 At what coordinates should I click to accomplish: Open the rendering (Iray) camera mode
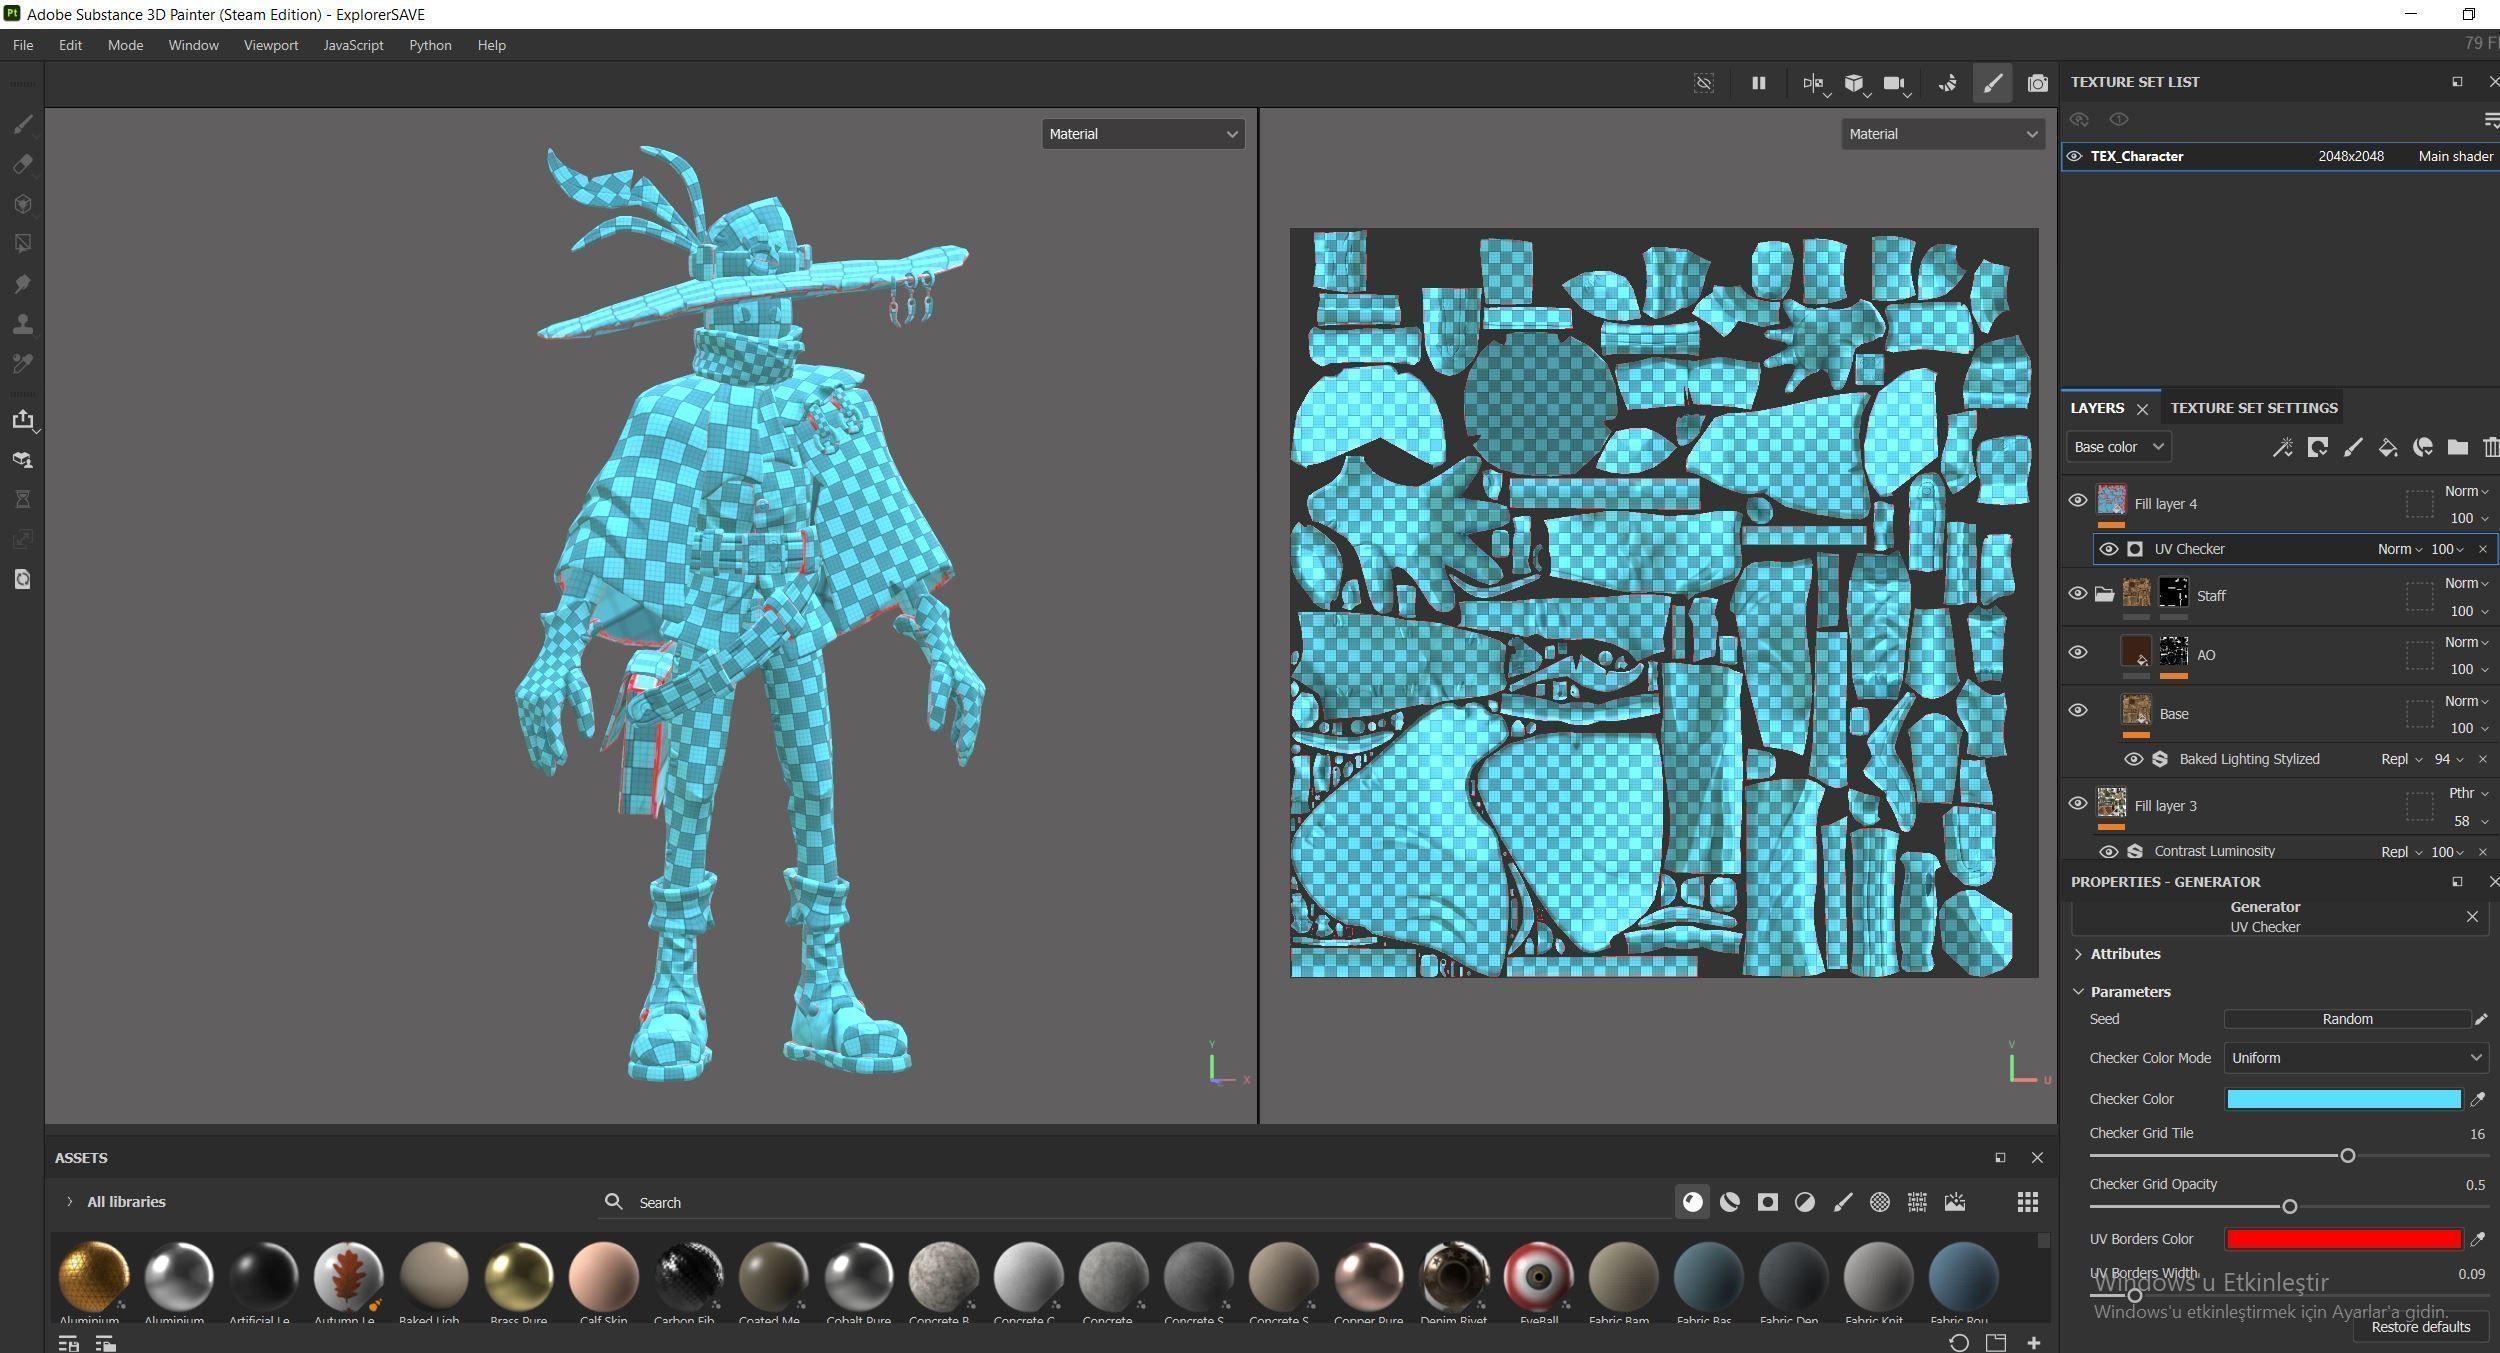[2036, 84]
